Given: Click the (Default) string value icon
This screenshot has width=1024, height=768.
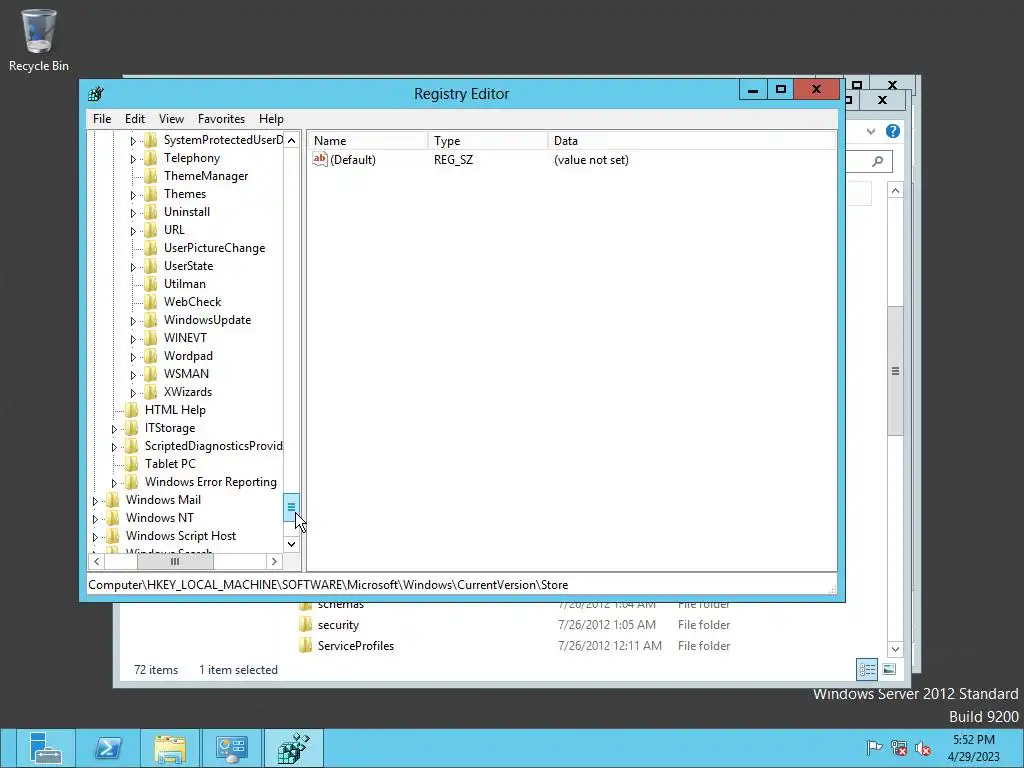Looking at the screenshot, I should (319, 159).
